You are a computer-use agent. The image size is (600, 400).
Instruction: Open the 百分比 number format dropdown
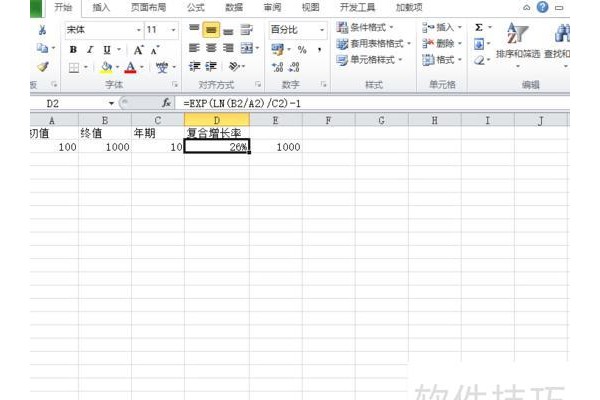[x=322, y=30]
